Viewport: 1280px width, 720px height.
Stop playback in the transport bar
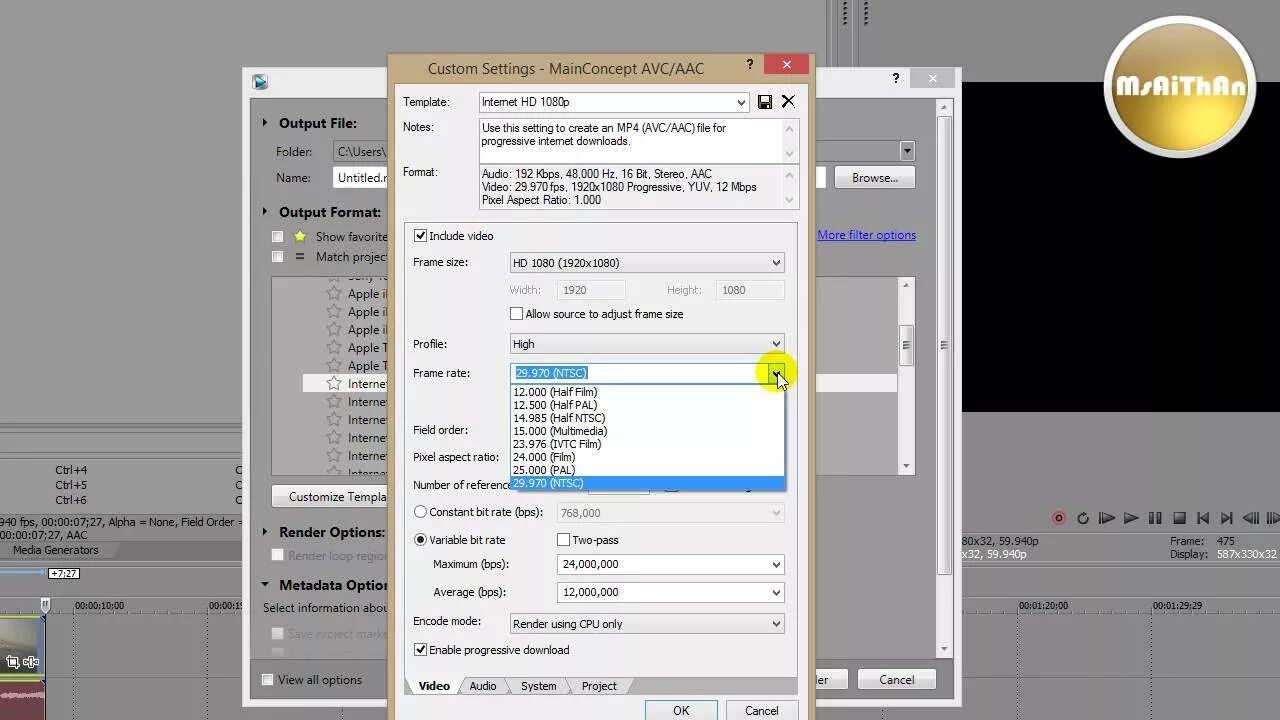[1179, 518]
